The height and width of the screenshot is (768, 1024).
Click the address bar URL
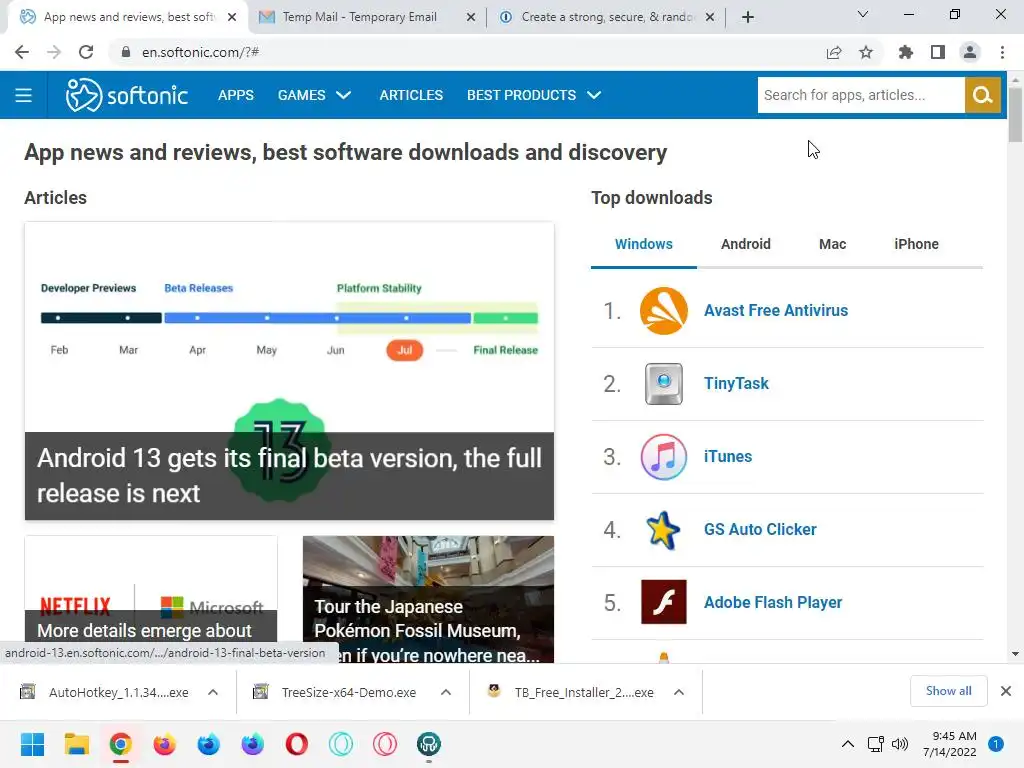click(x=200, y=52)
